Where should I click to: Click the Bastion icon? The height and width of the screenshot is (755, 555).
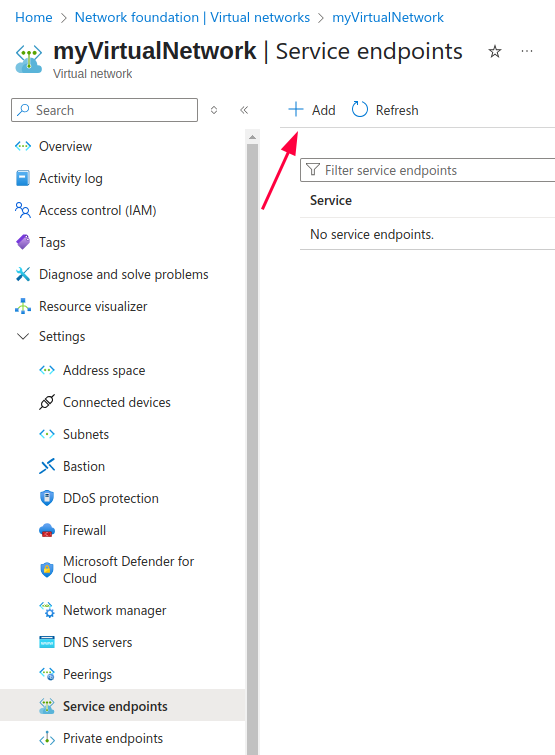[47, 466]
